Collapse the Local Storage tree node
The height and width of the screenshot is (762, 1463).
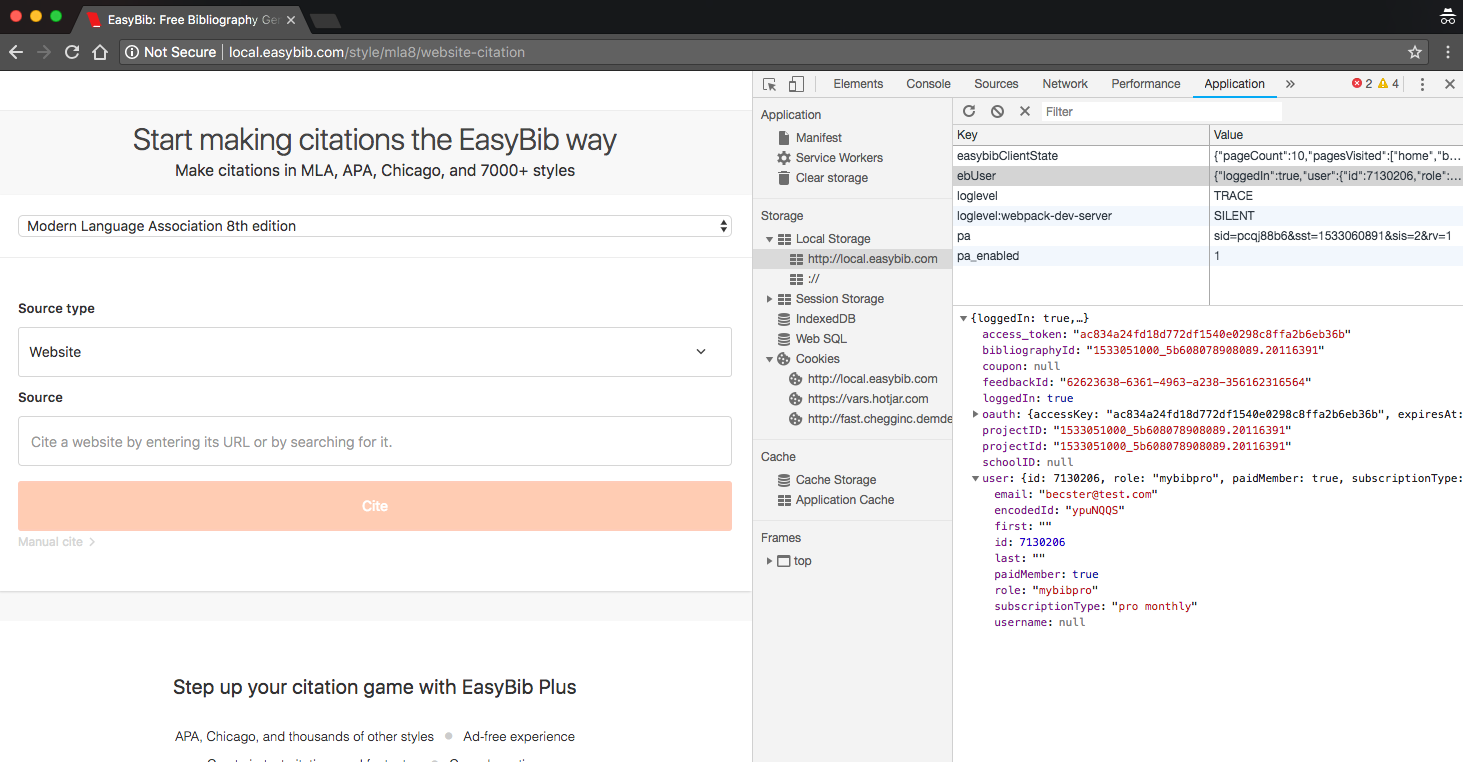tap(770, 239)
